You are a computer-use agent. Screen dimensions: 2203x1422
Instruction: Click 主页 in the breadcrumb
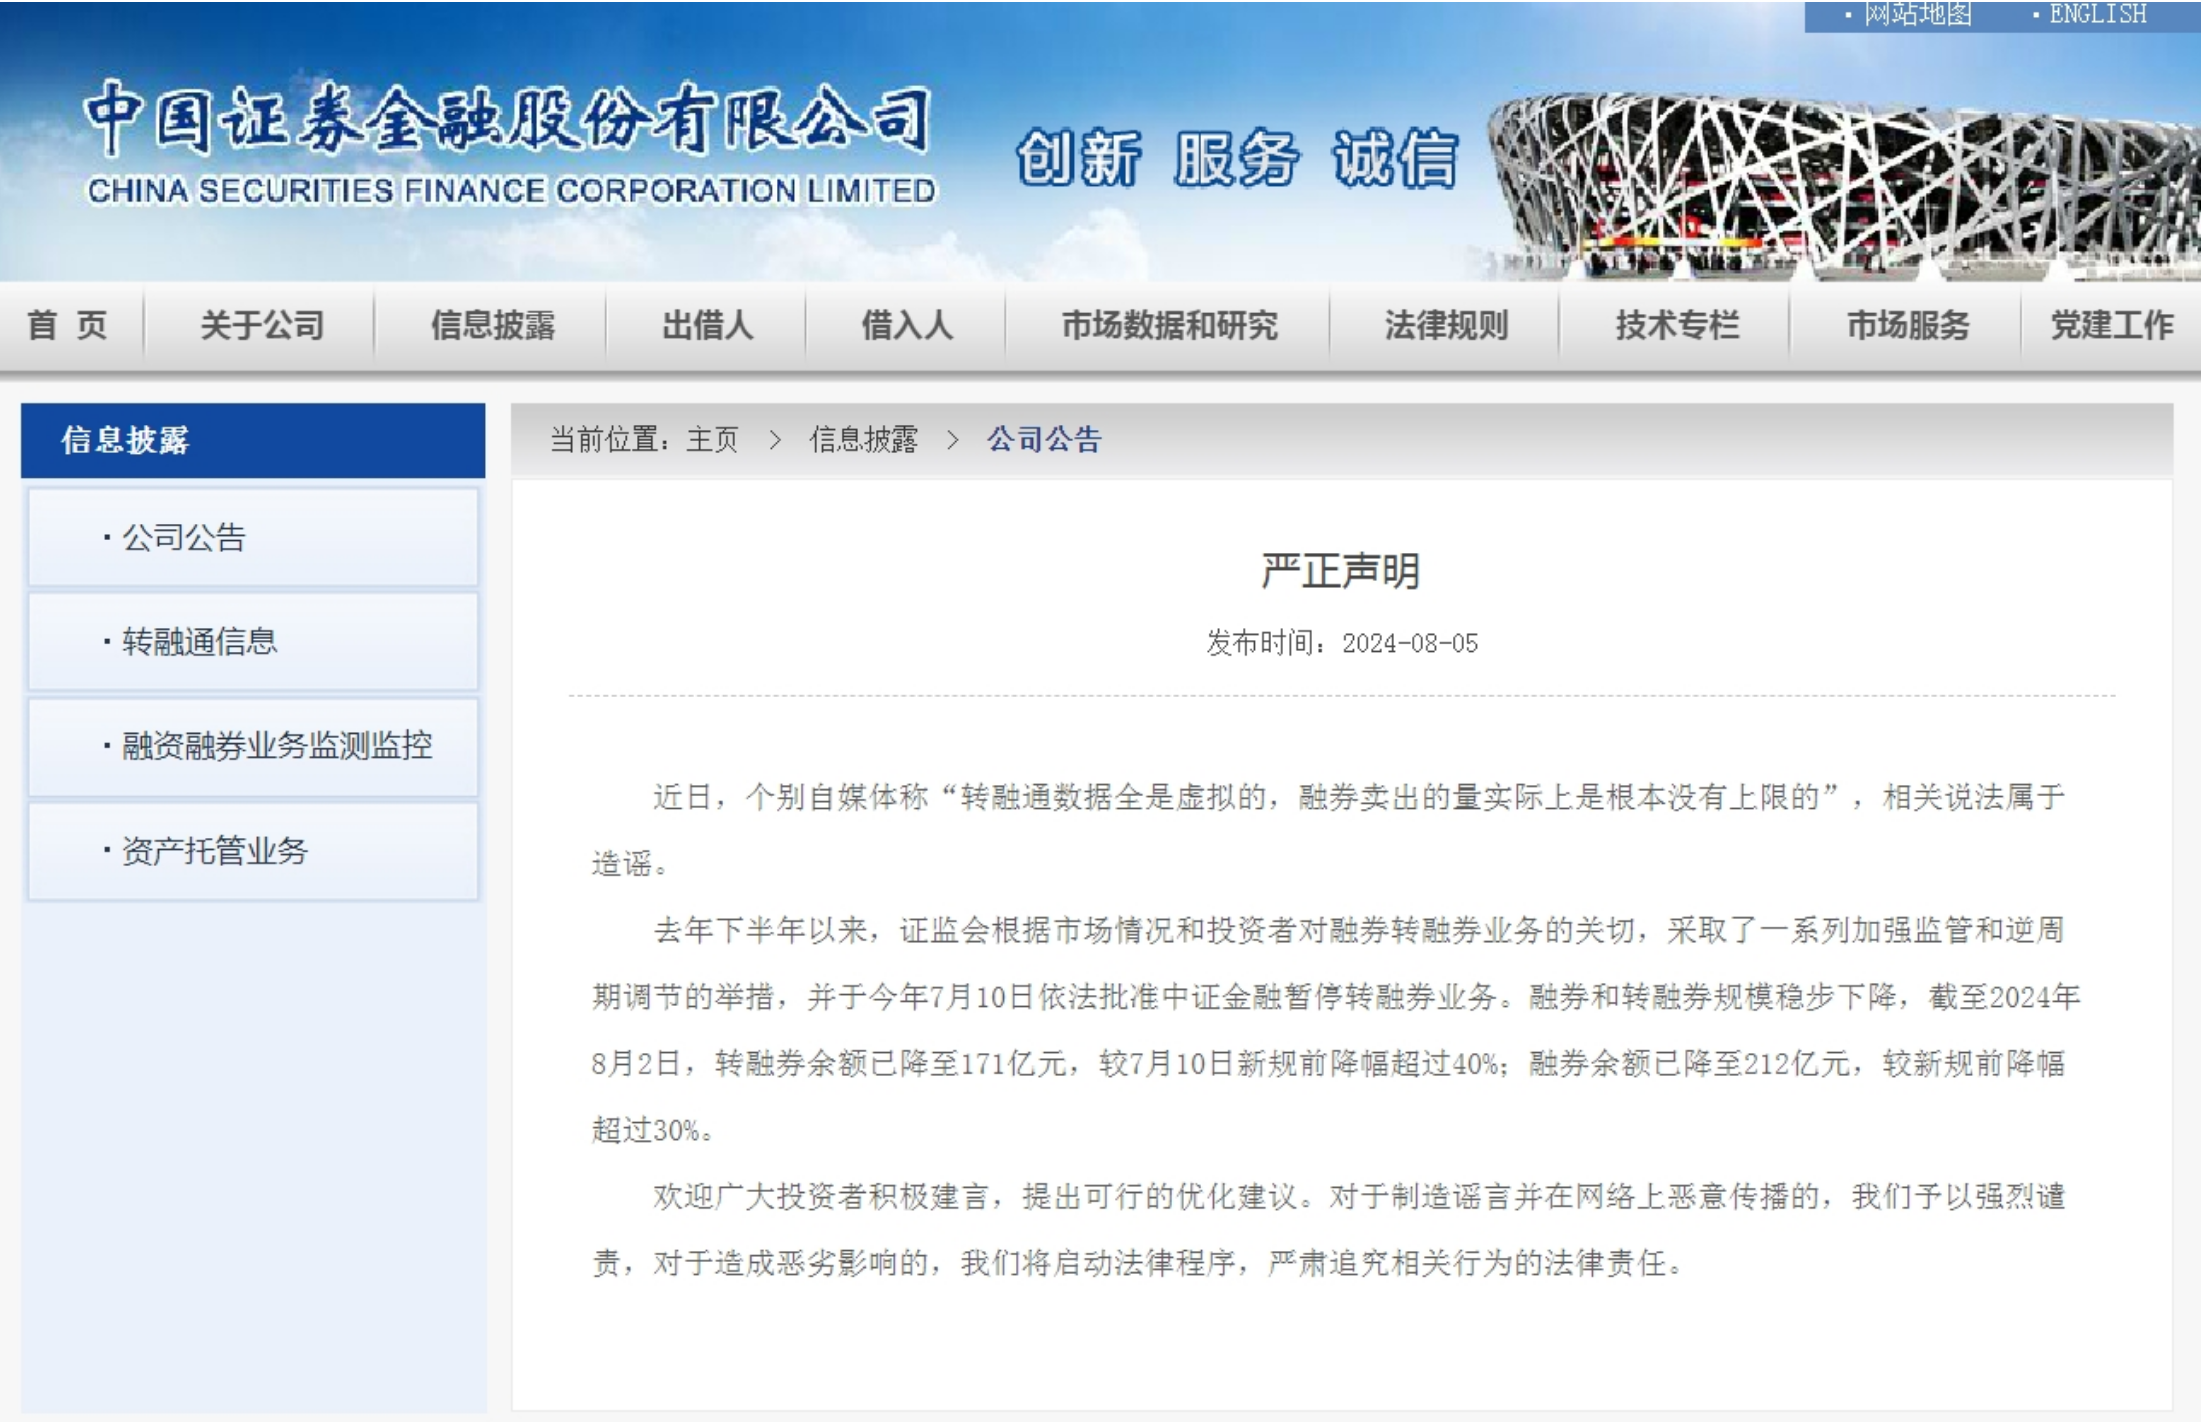tap(712, 439)
